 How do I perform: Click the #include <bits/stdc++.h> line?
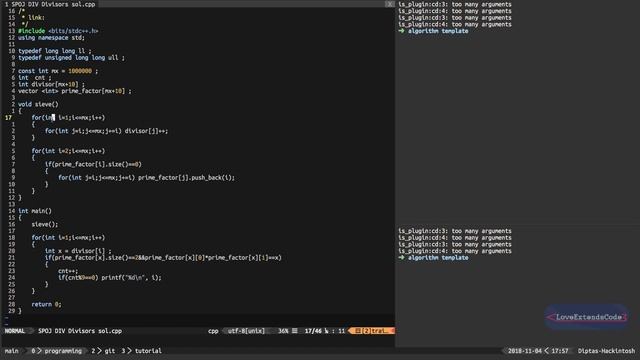(58, 31)
